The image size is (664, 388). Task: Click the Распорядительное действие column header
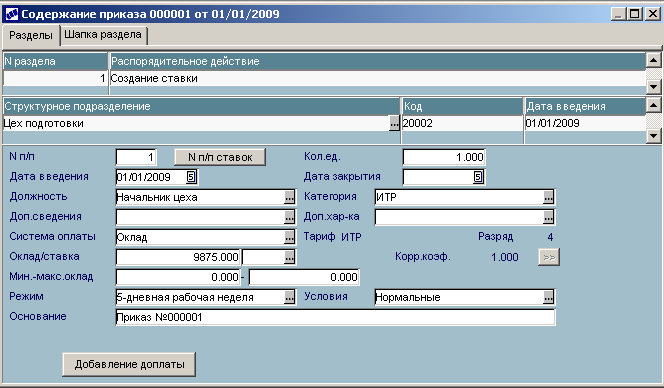tap(377, 61)
